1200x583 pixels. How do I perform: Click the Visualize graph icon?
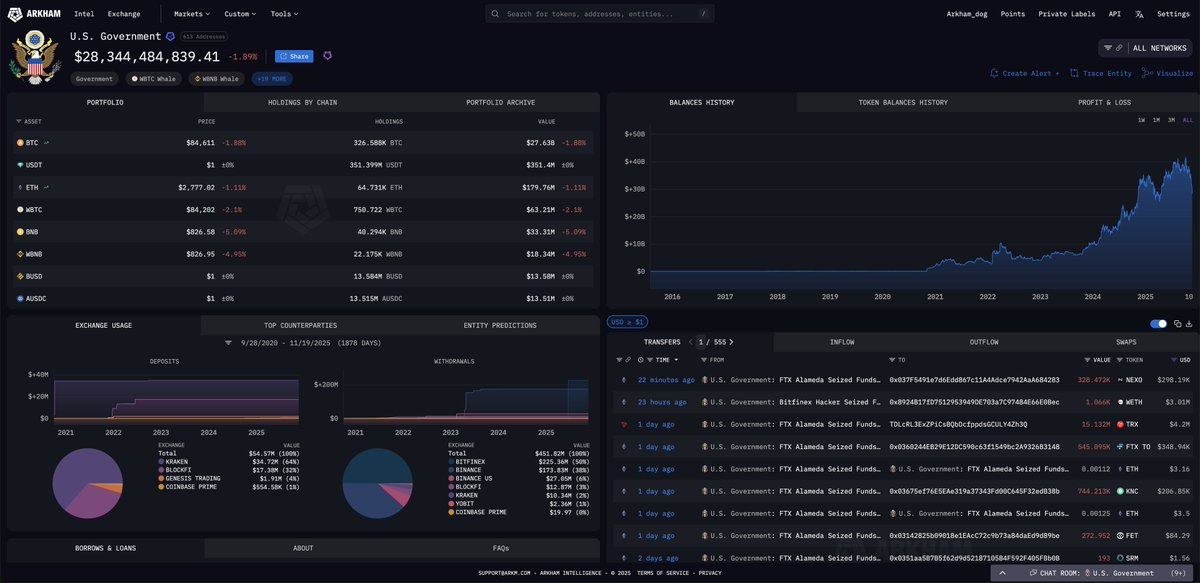1146,73
